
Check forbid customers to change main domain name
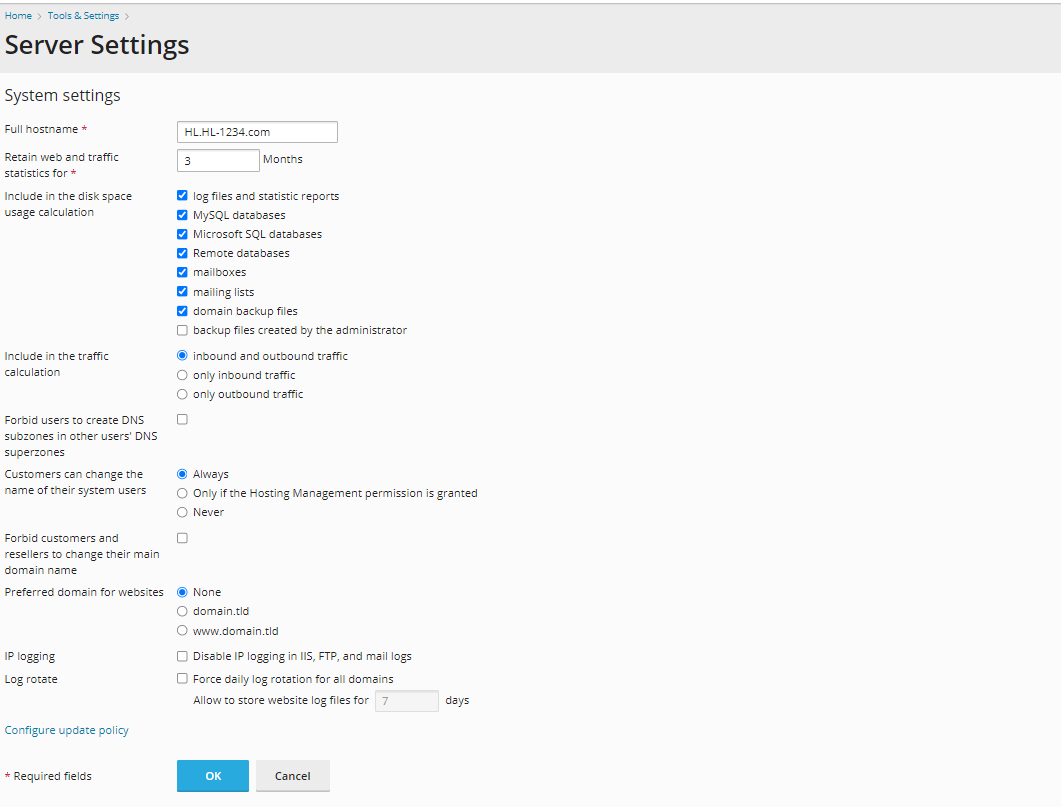click(x=182, y=537)
